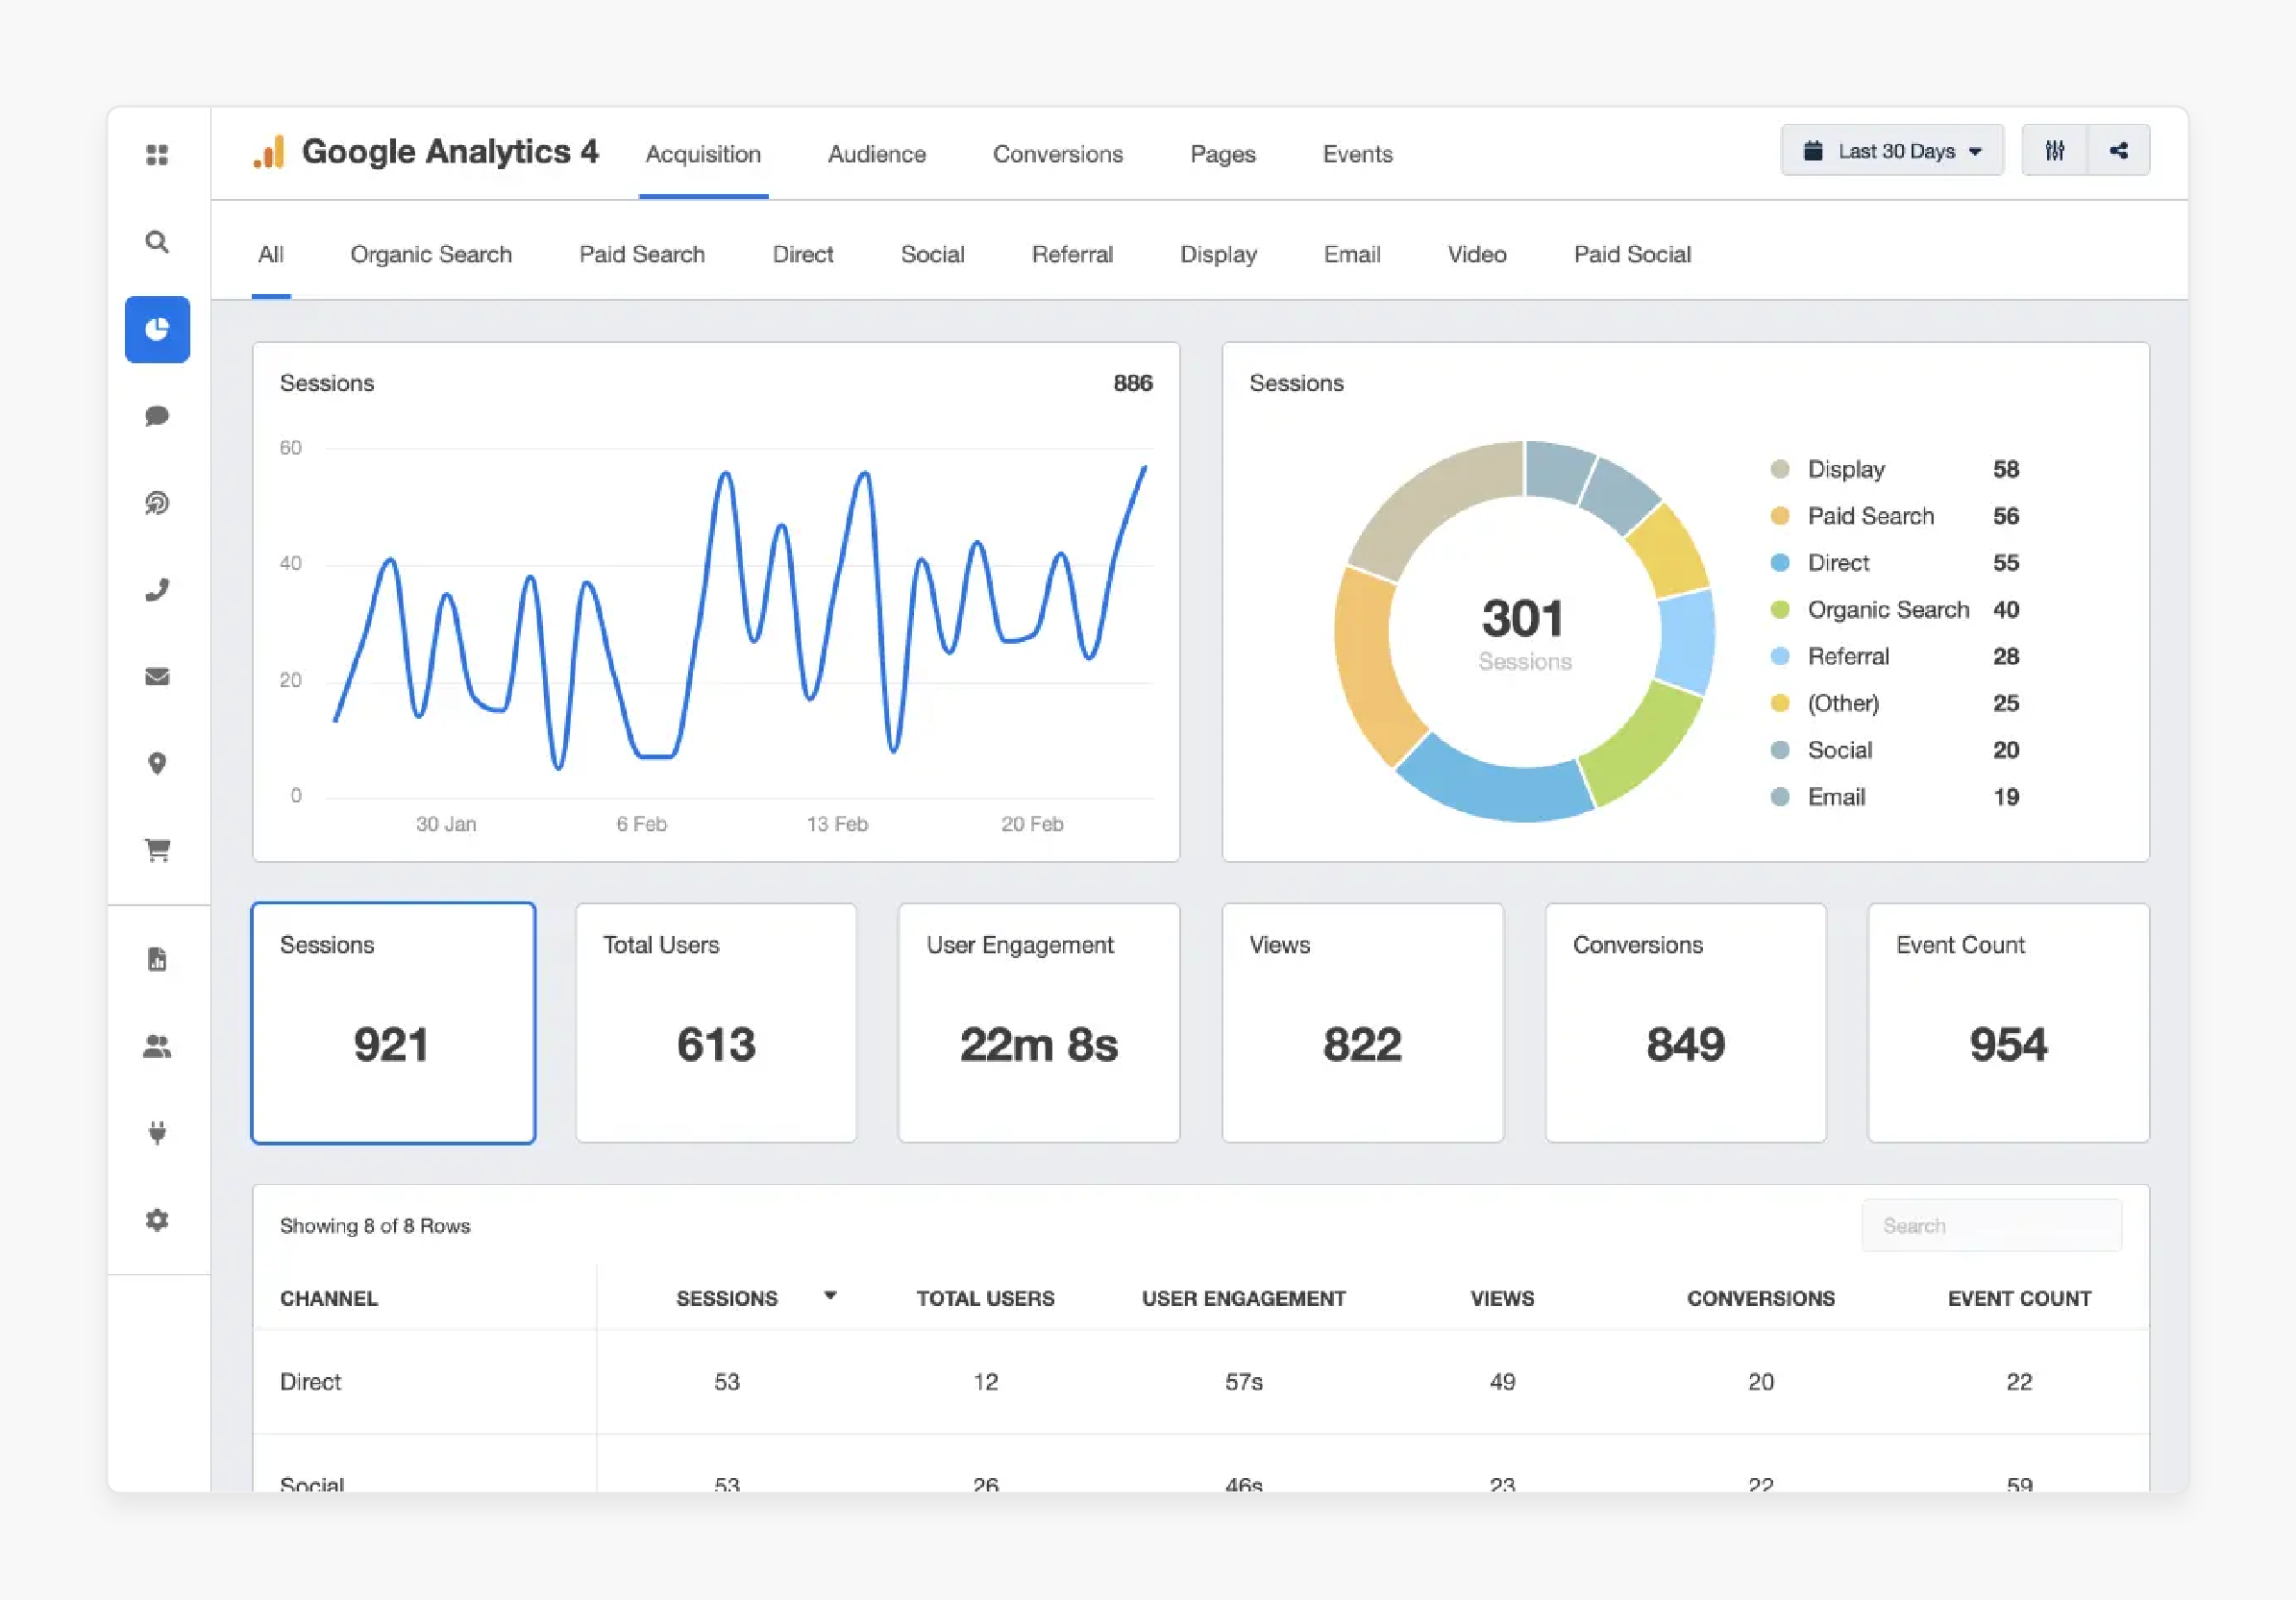
Task: Click the Social legend color dot
Action: [1780, 750]
